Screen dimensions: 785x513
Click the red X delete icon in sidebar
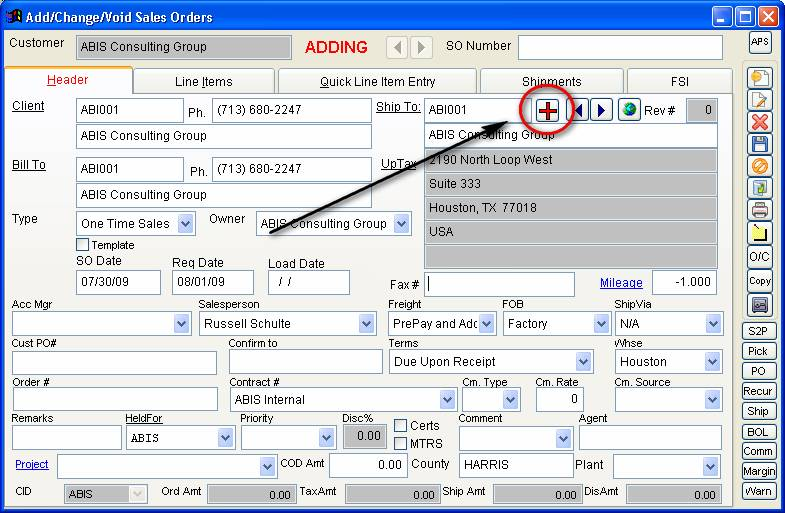coord(760,122)
